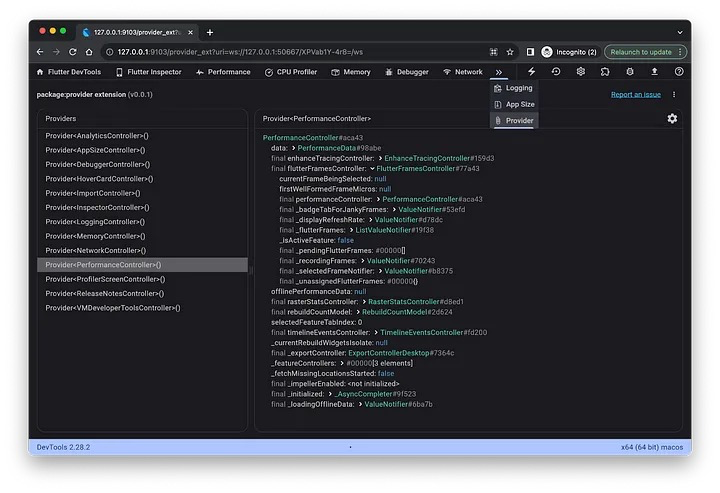Expand the timelineEventsController node
This screenshot has width=720, height=493.
coord(376,332)
